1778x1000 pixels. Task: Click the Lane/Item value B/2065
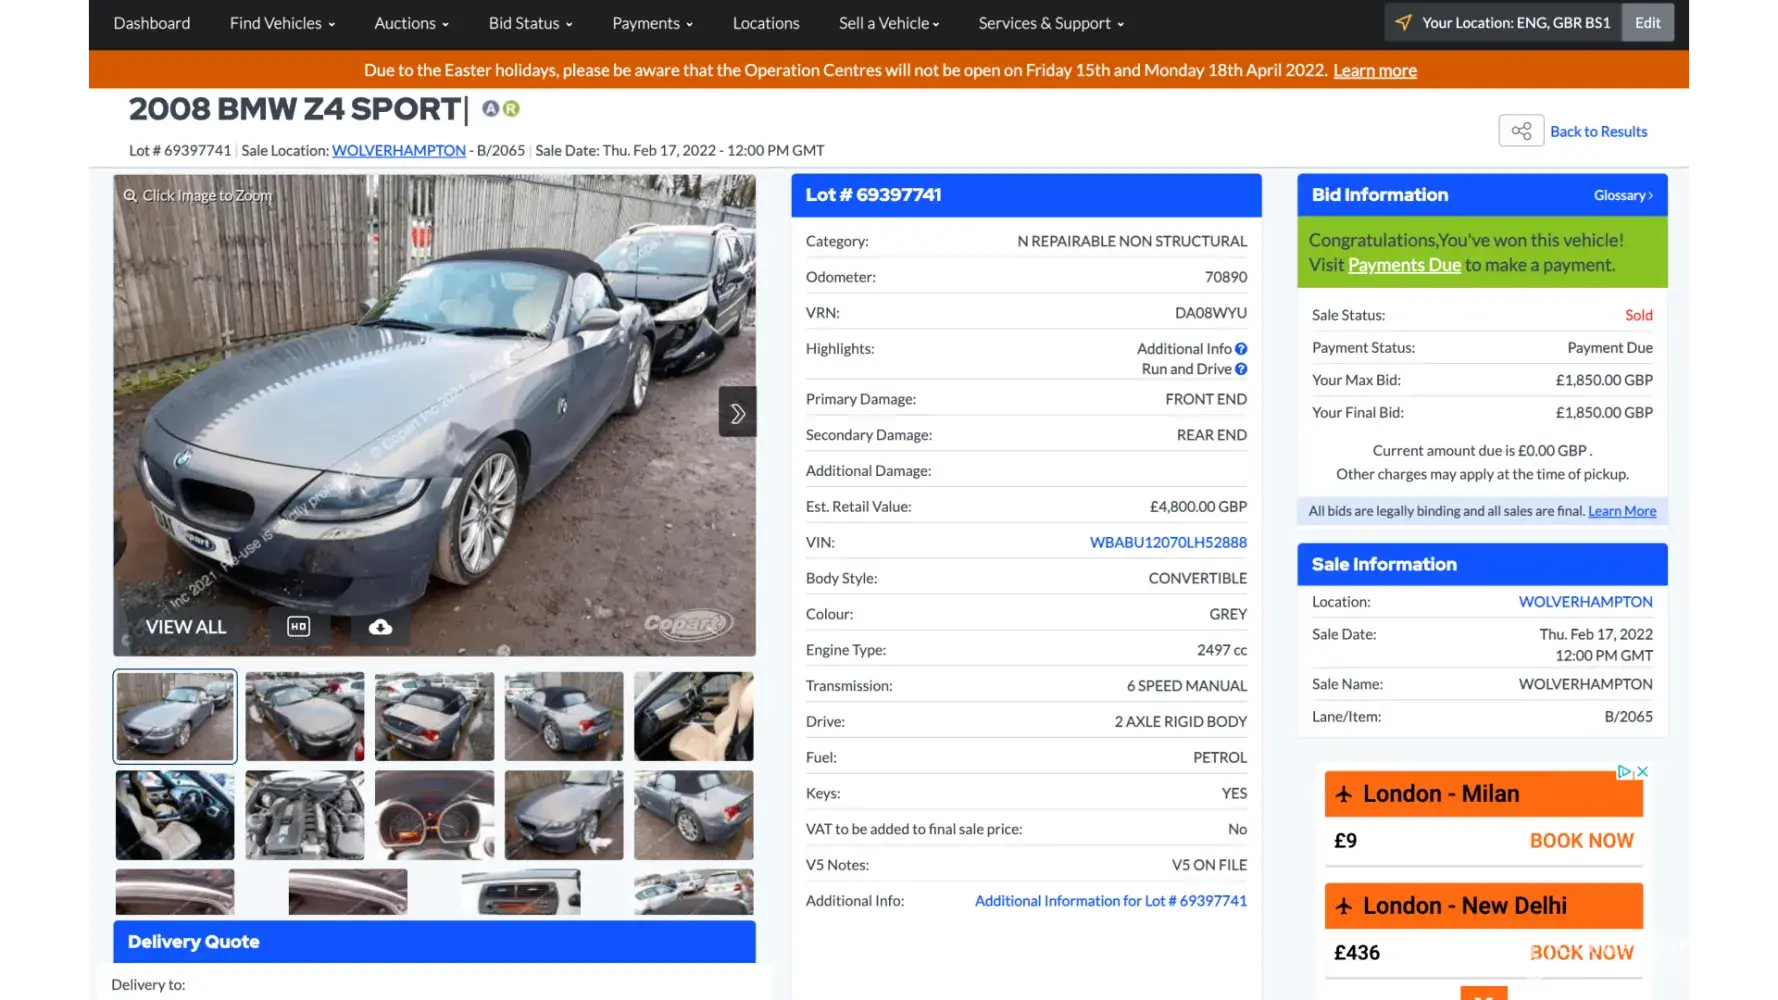coord(1629,717)
